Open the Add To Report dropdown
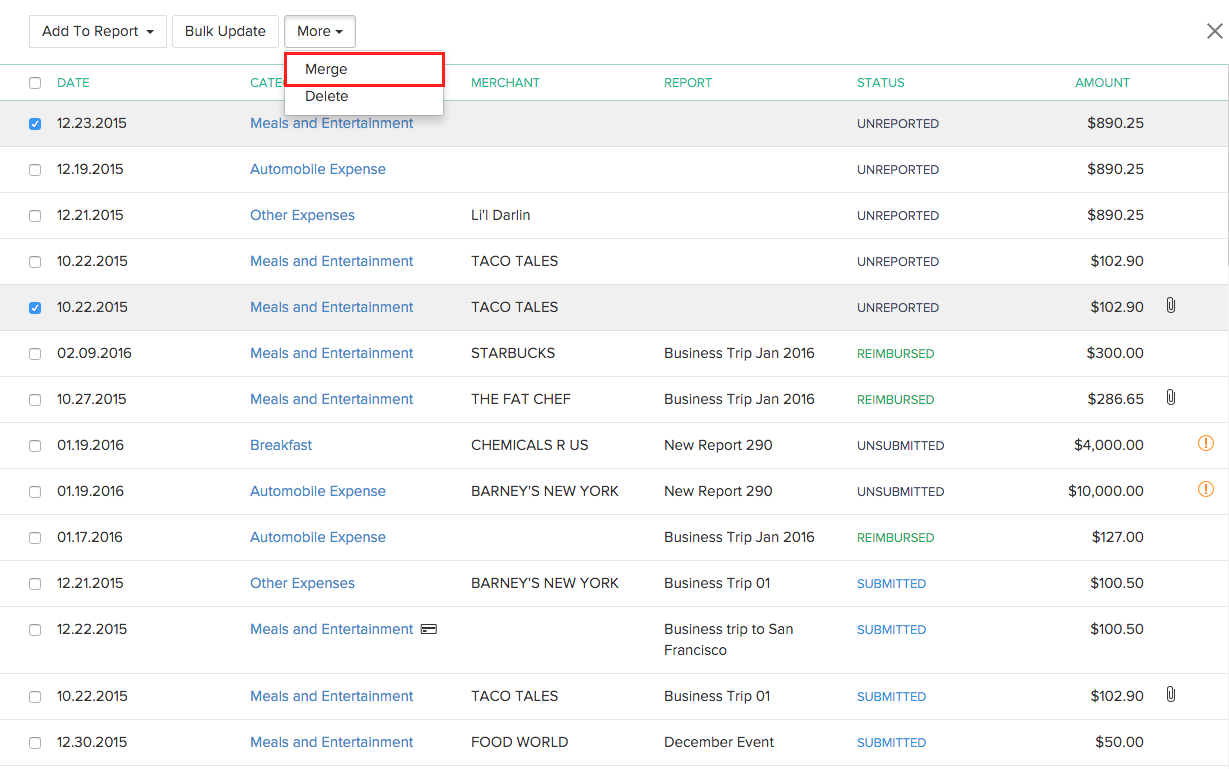The width and height of the screenshot is (1229, 769). pyautogui.click(x=97, y=31)
